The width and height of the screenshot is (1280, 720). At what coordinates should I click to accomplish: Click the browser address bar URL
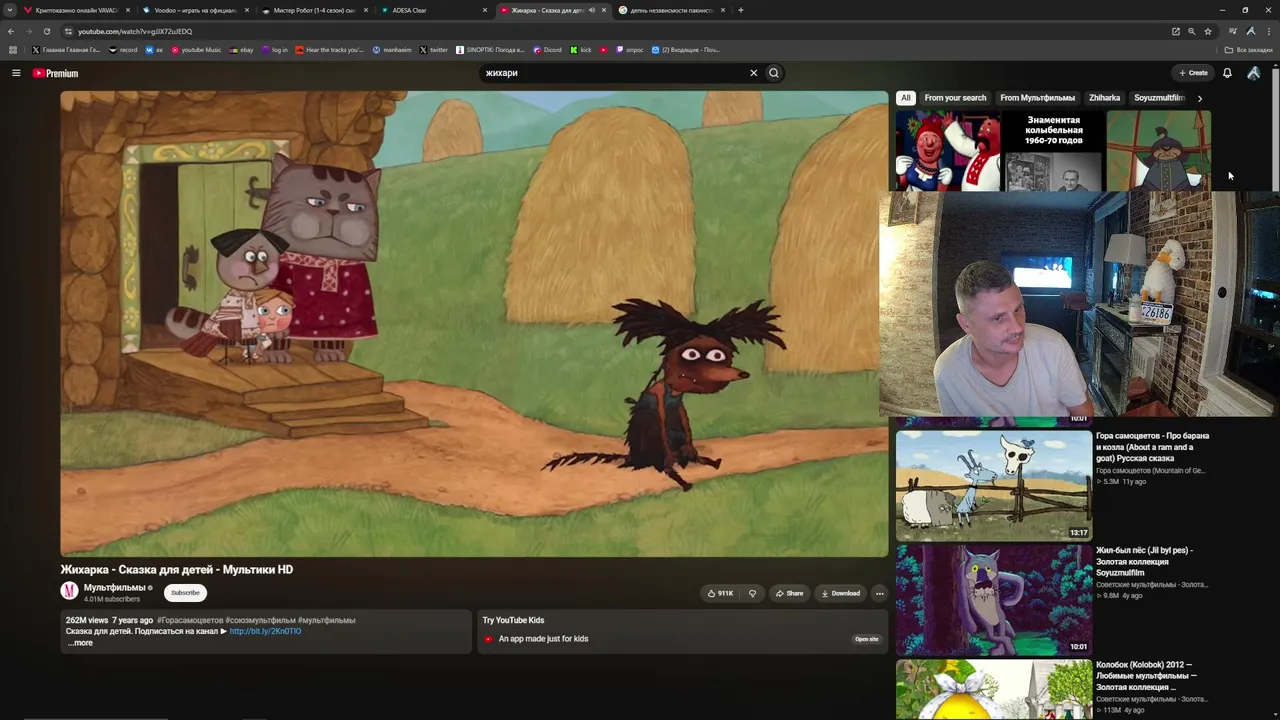pos(135,32)
